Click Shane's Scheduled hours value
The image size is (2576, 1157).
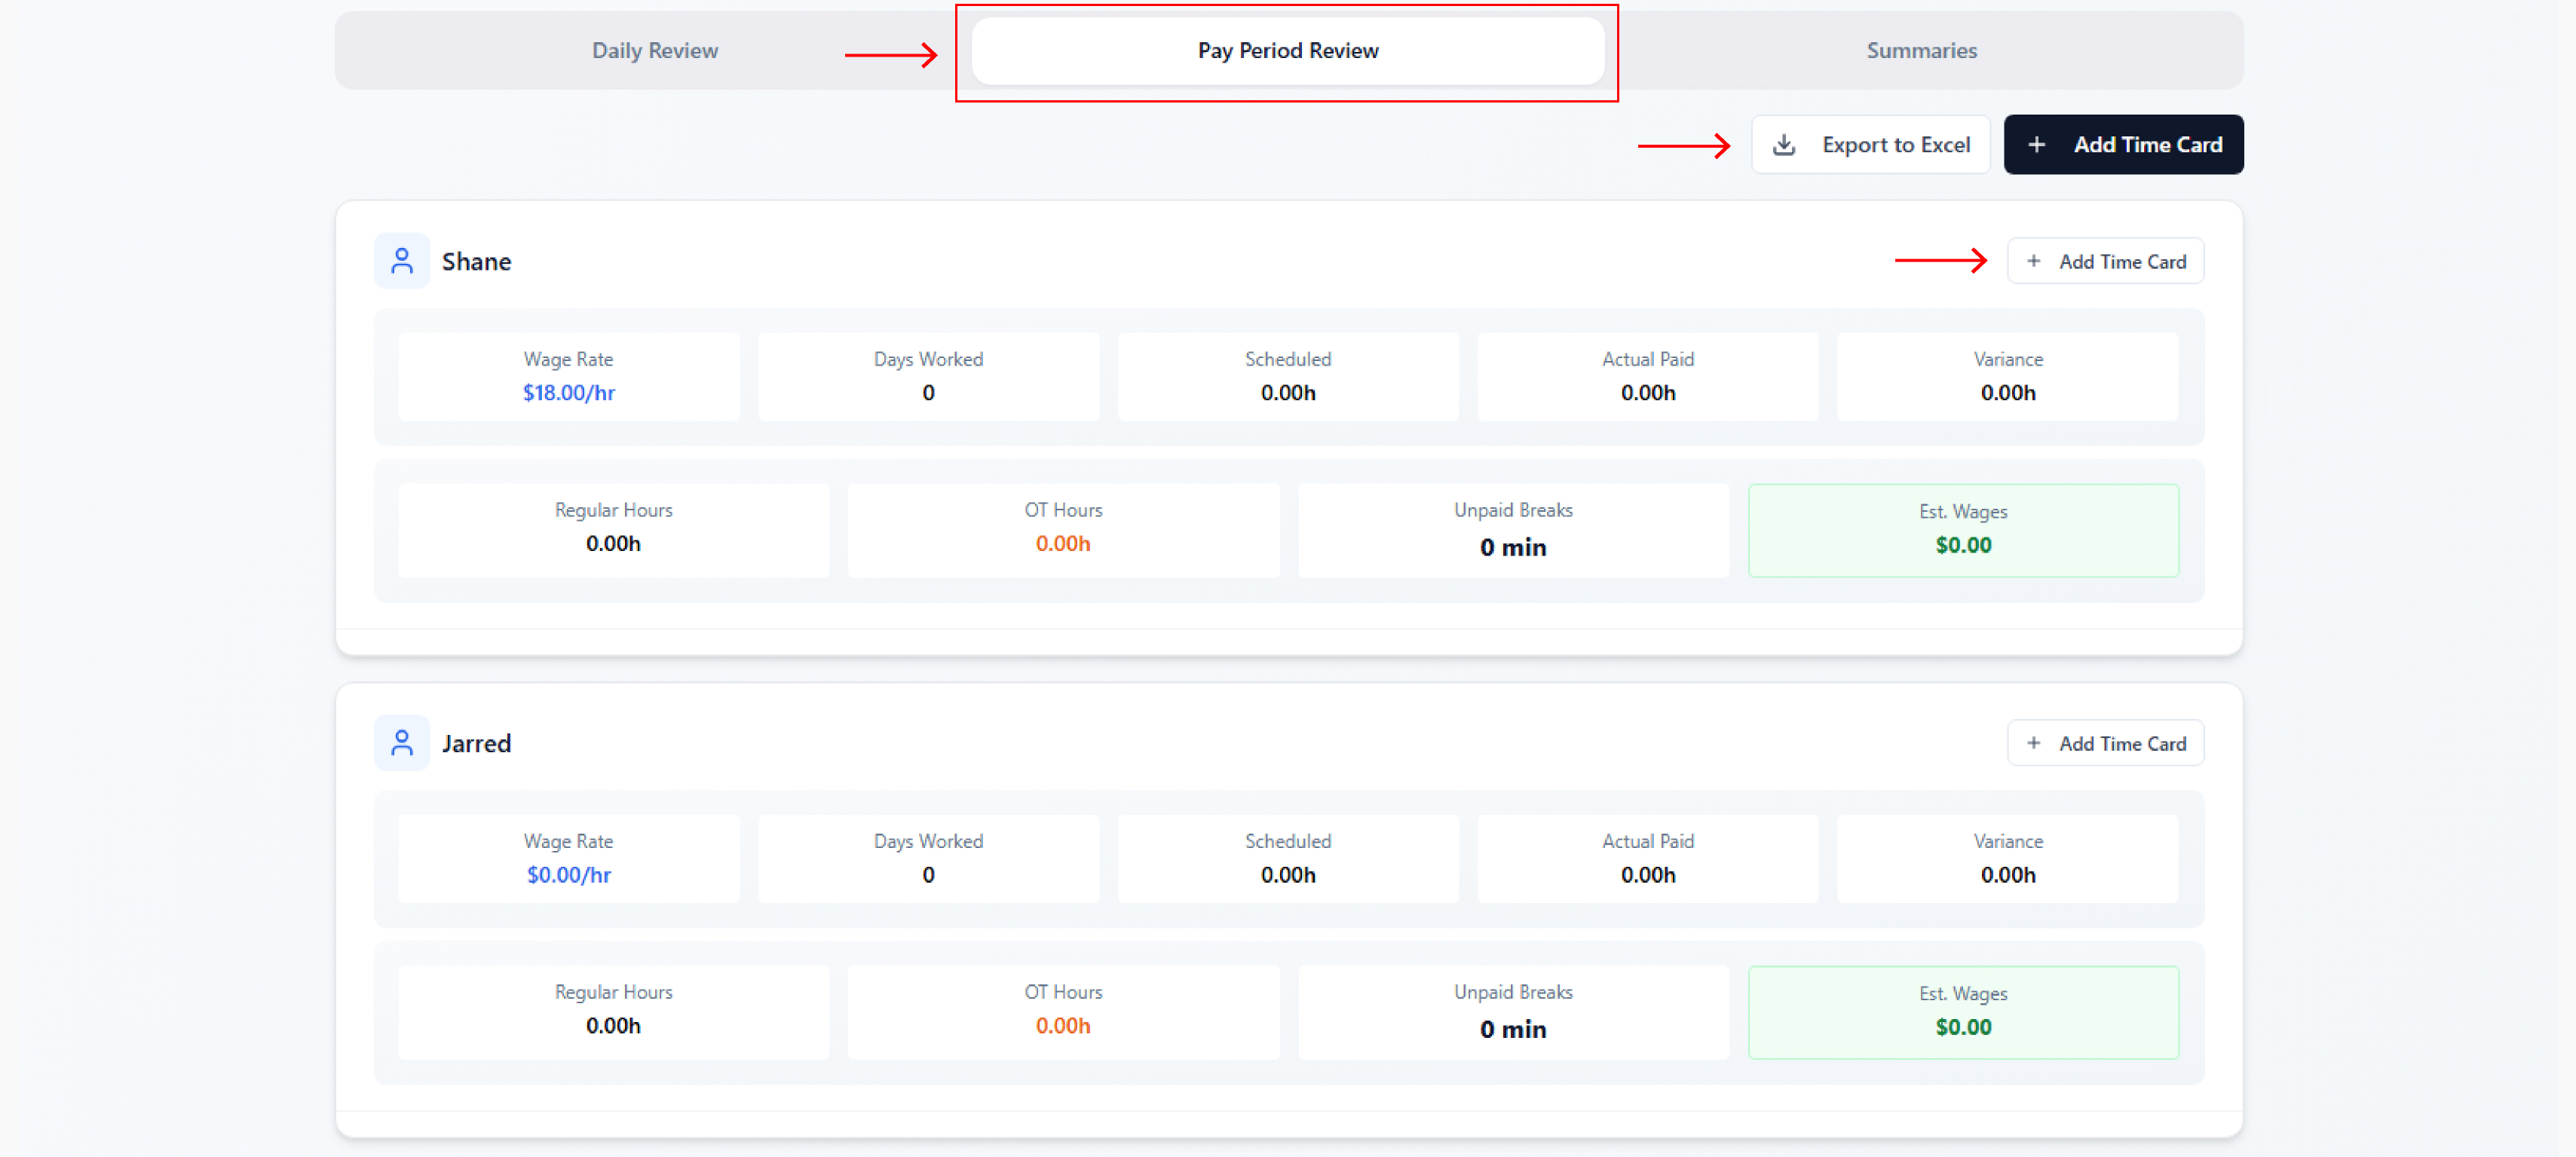[x=1288, y=393]
